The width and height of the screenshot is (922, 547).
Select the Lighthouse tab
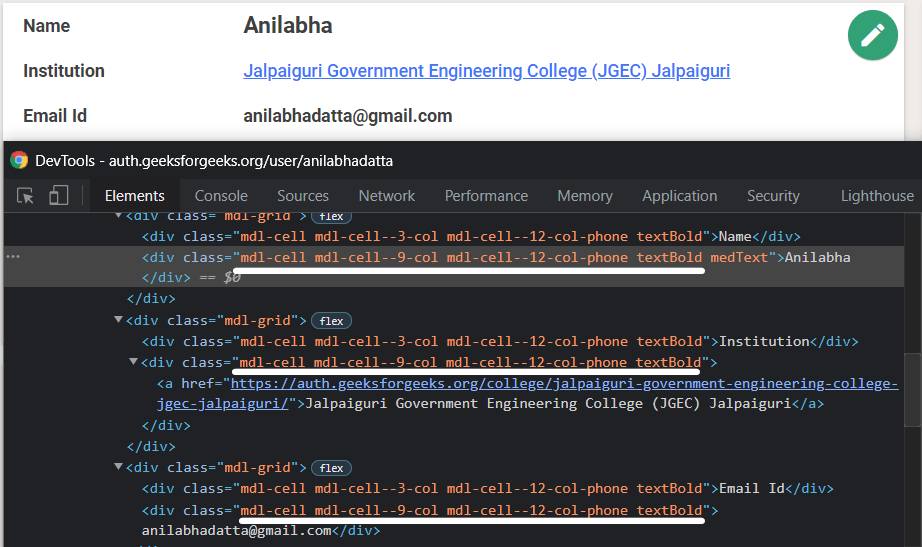876,196
